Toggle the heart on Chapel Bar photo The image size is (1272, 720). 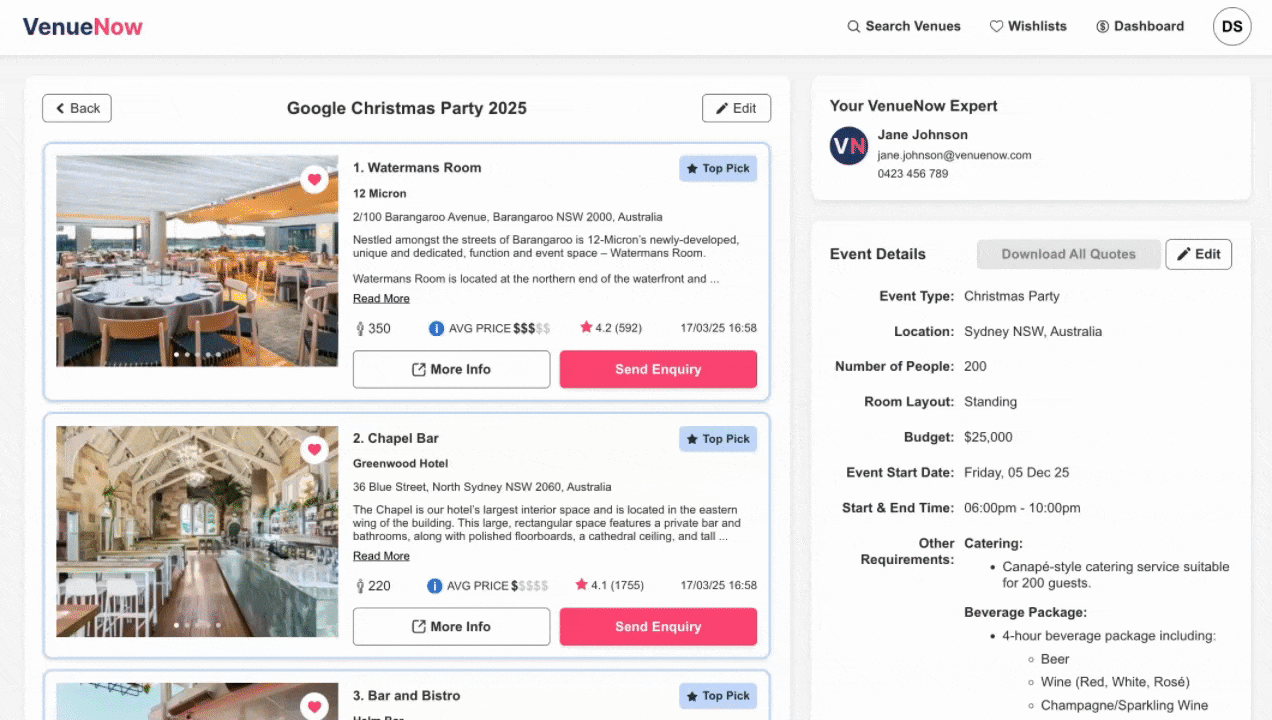(314, 450)
